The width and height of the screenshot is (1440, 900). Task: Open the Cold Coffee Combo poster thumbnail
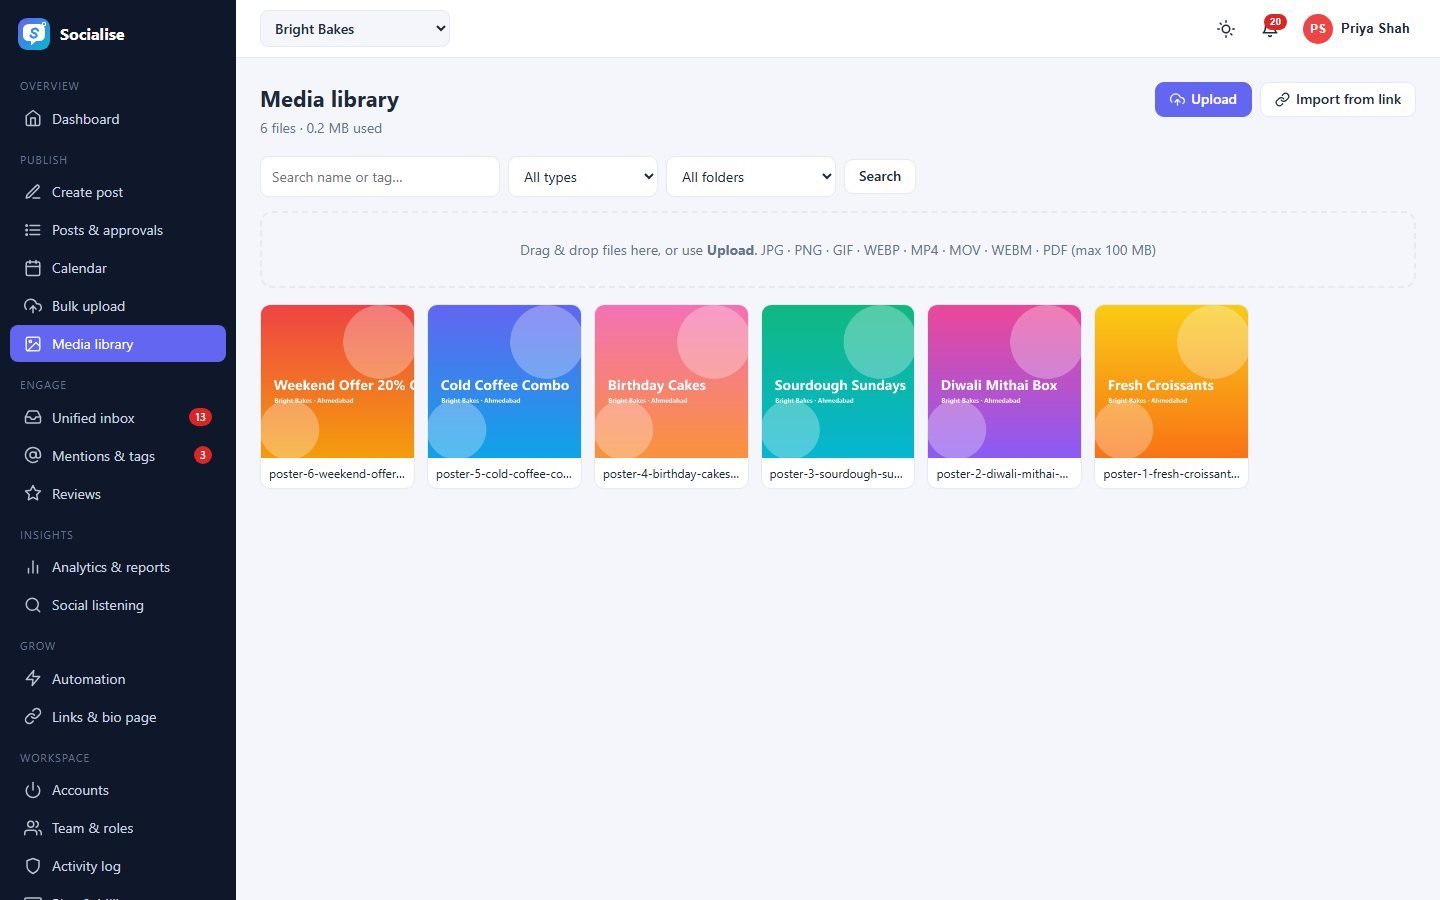tap(504, 382)
